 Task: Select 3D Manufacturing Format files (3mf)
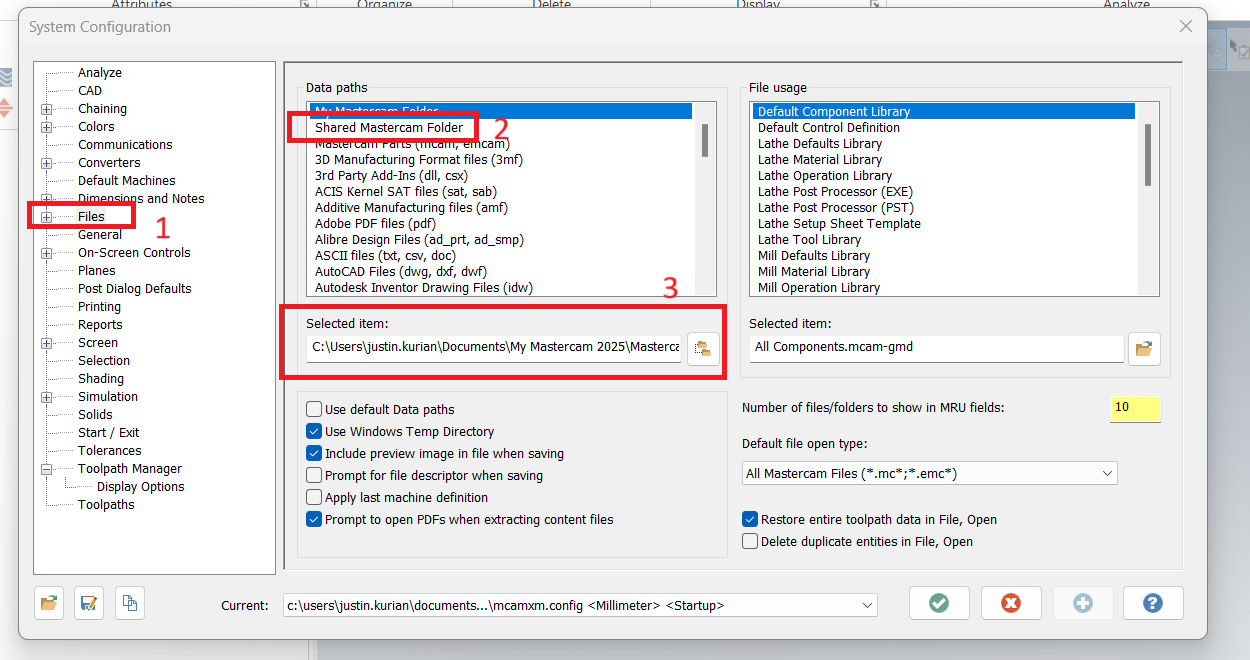click(x=419, y=159)
